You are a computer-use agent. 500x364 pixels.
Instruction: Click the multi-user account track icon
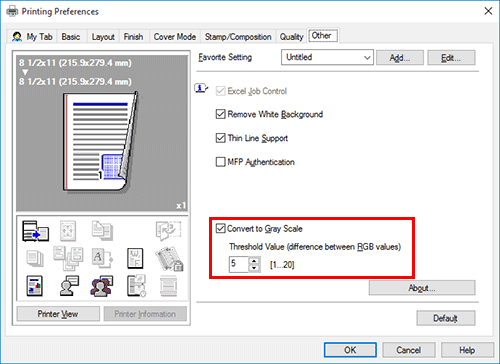[x=101, y=286]
